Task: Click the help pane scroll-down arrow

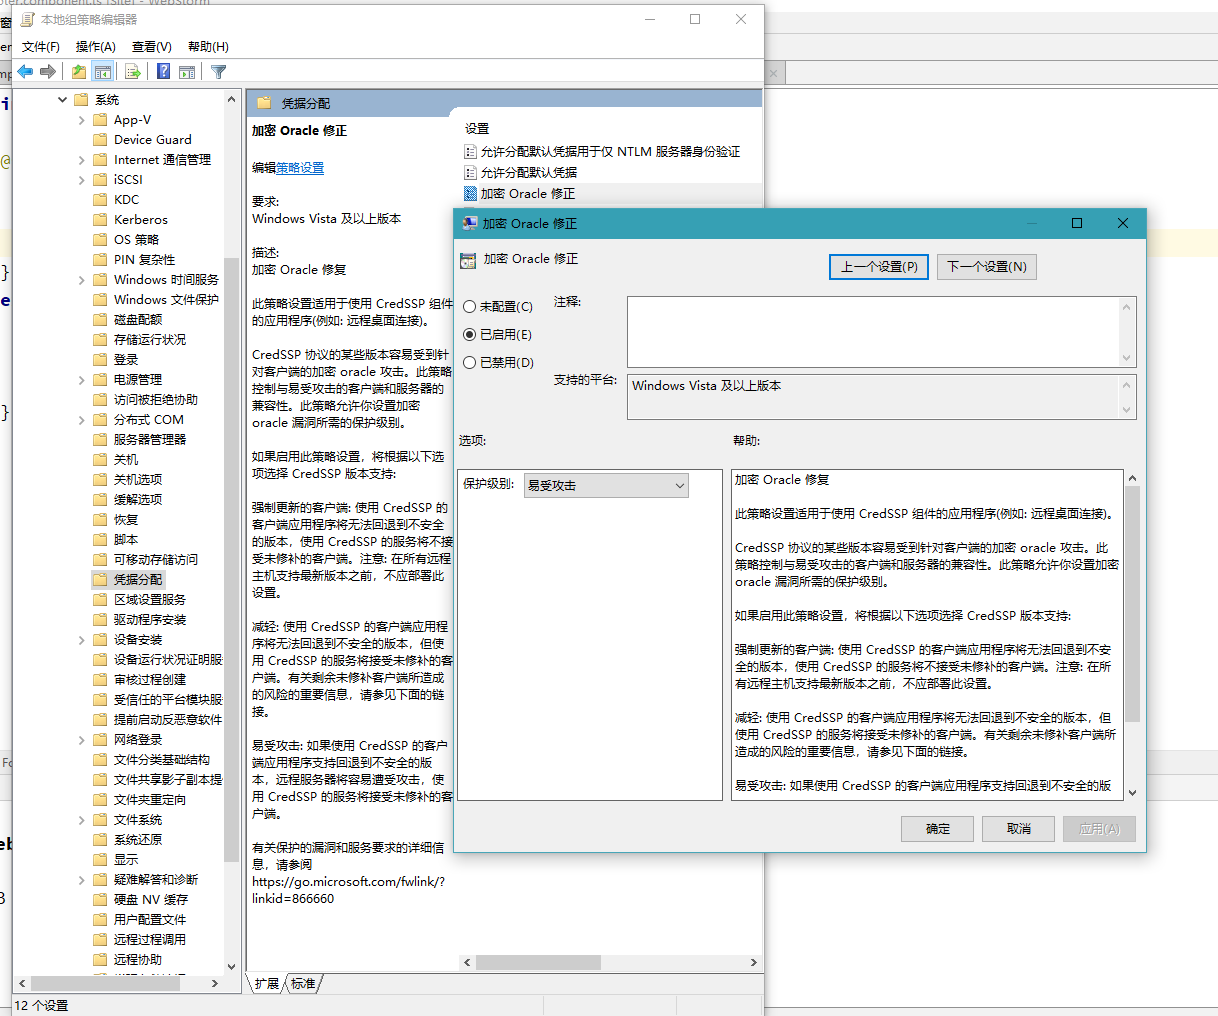Action: pos(1132,792)
